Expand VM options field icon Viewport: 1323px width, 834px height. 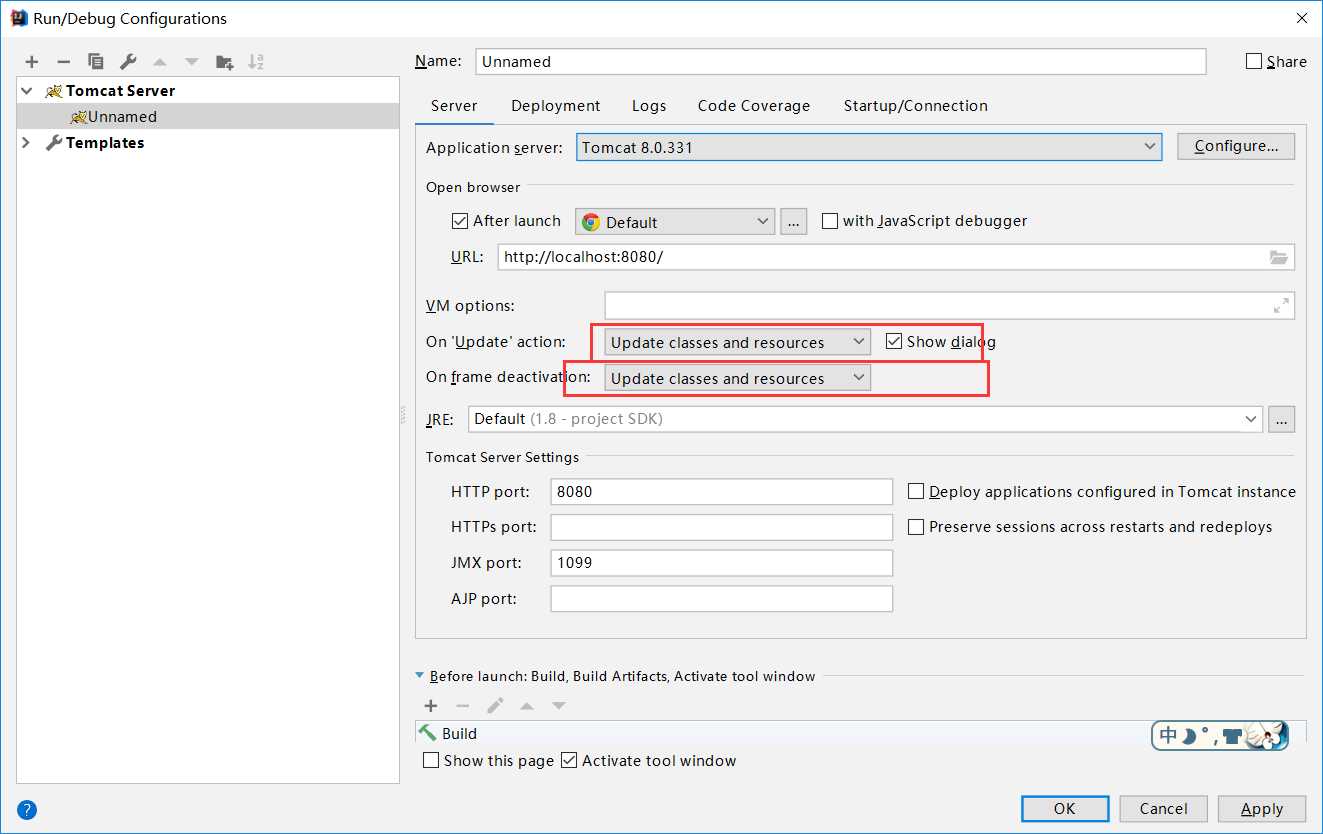1281,306
